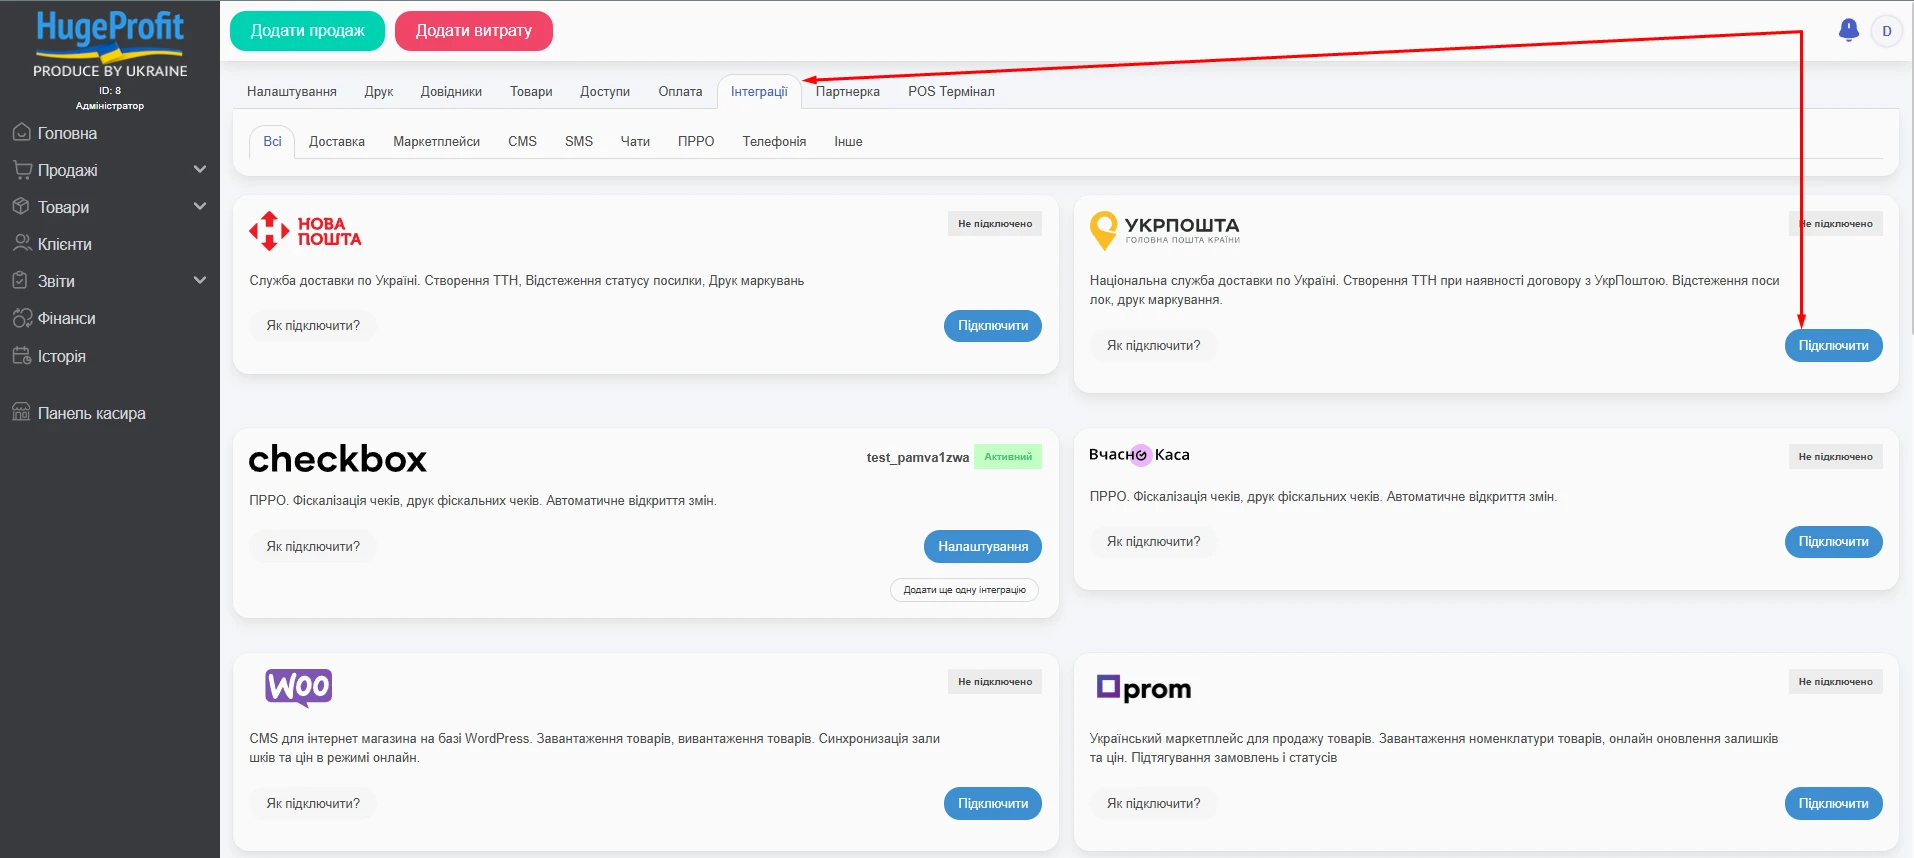1914x858 pixels.
Task: Click the Історія calendar icon in sidebar
Action: tap(21, 355)
